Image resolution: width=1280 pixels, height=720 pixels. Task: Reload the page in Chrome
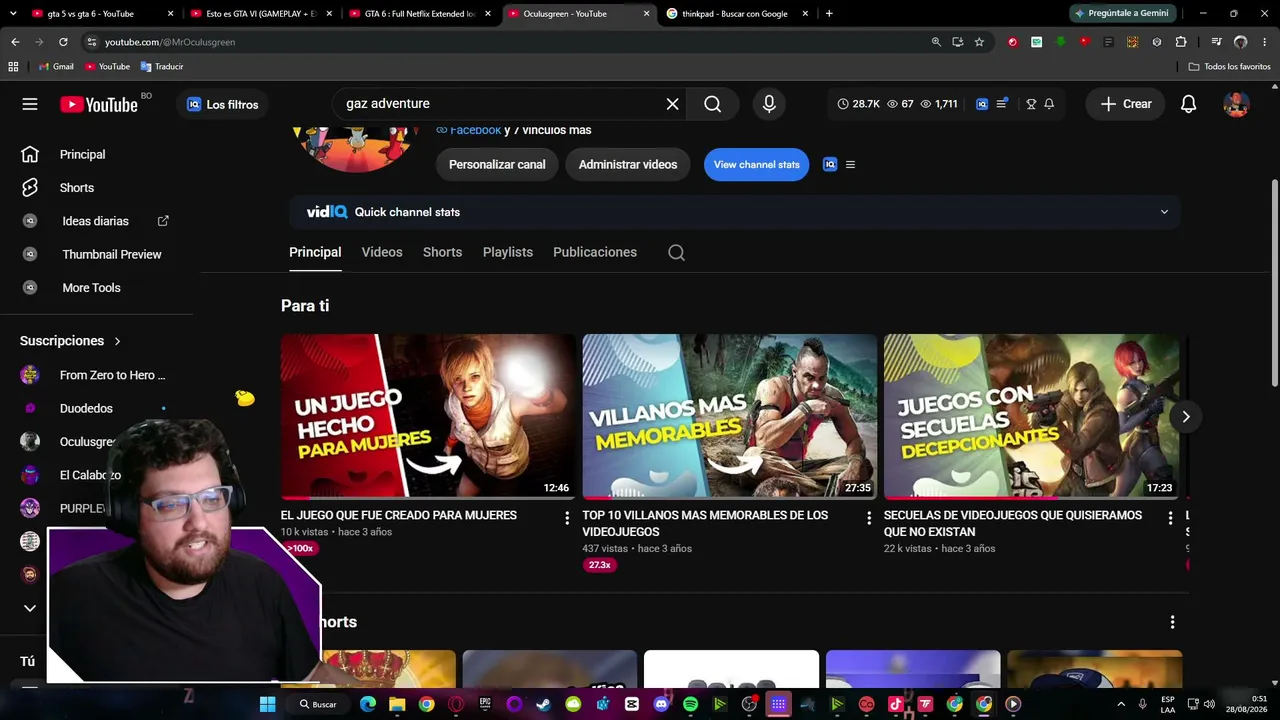tap(63, 42)
